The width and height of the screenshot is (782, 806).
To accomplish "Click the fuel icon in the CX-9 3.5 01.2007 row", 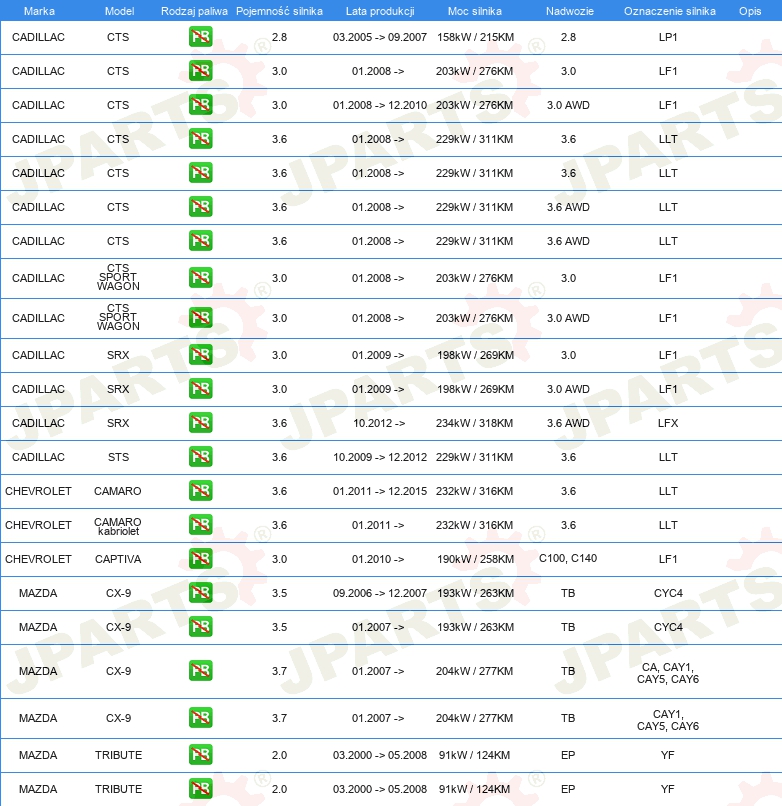I will [201, 627].
